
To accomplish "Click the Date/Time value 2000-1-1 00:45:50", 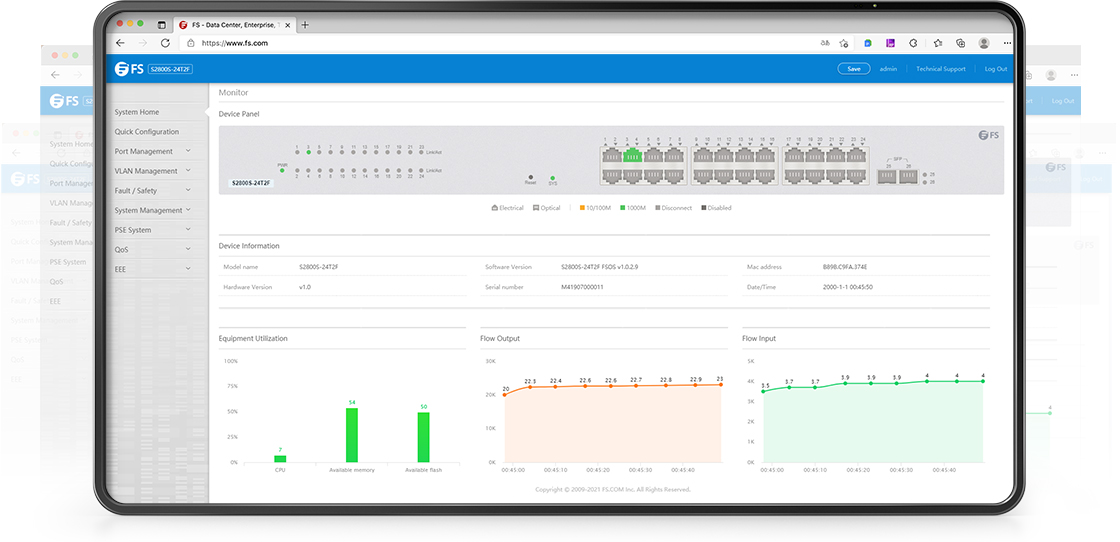I will coord(848,287).
